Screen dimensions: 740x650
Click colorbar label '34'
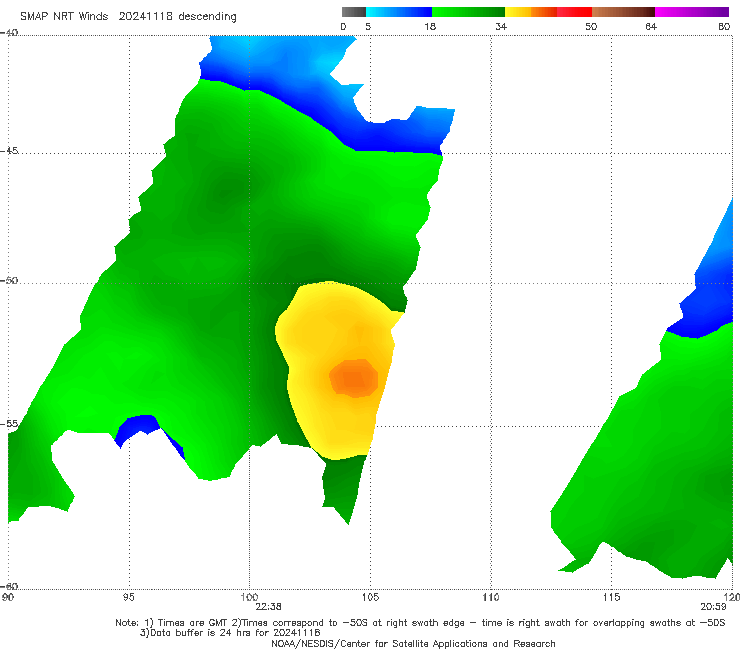(x=501, y=26)
